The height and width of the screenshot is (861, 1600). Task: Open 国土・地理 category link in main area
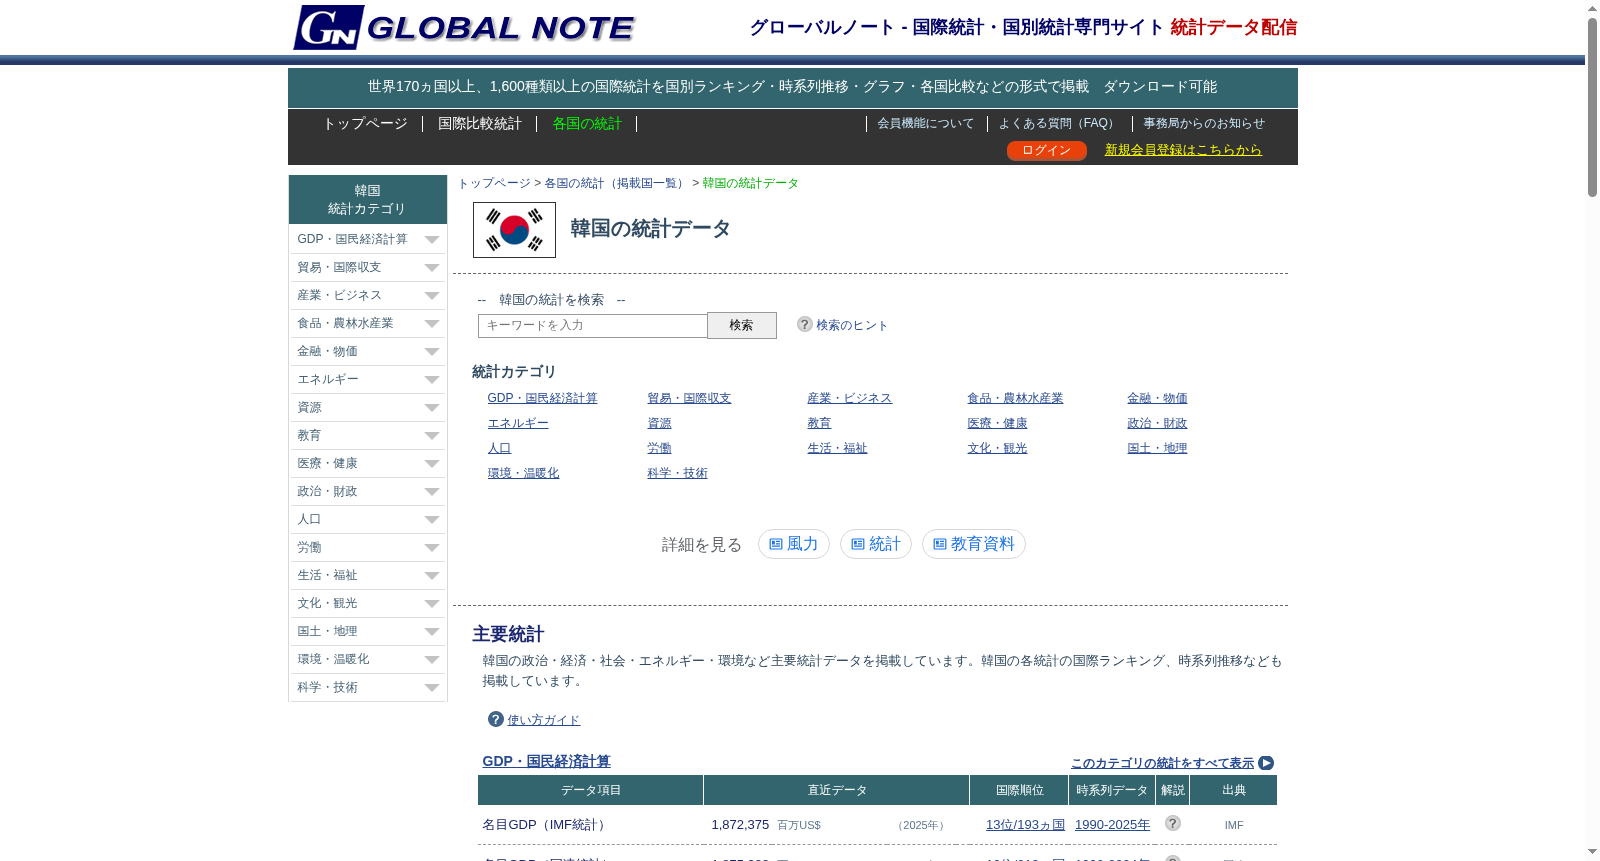(1157, 448)
